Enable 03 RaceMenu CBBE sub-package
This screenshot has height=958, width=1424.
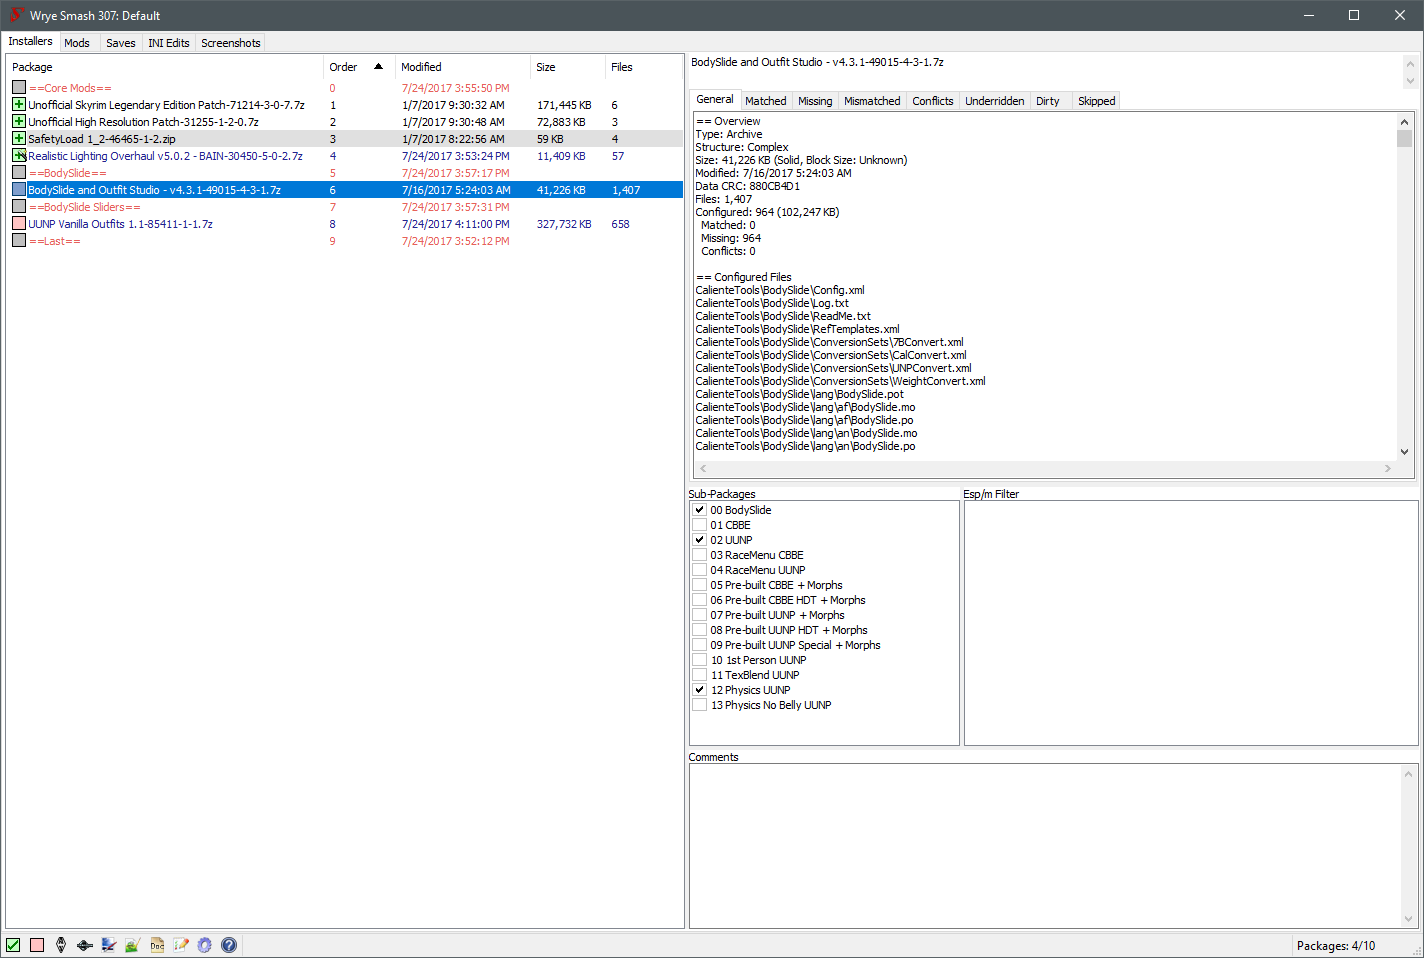700,555
